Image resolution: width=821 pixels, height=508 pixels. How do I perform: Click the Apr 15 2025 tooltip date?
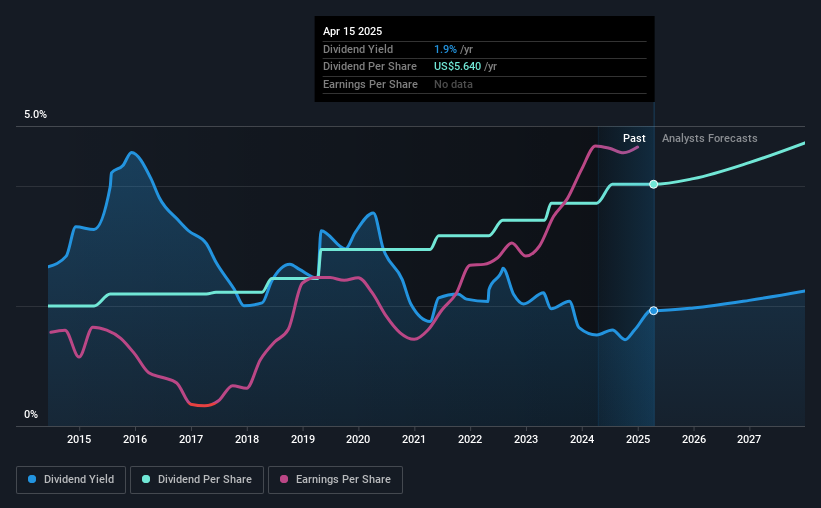tap(352, 31)
